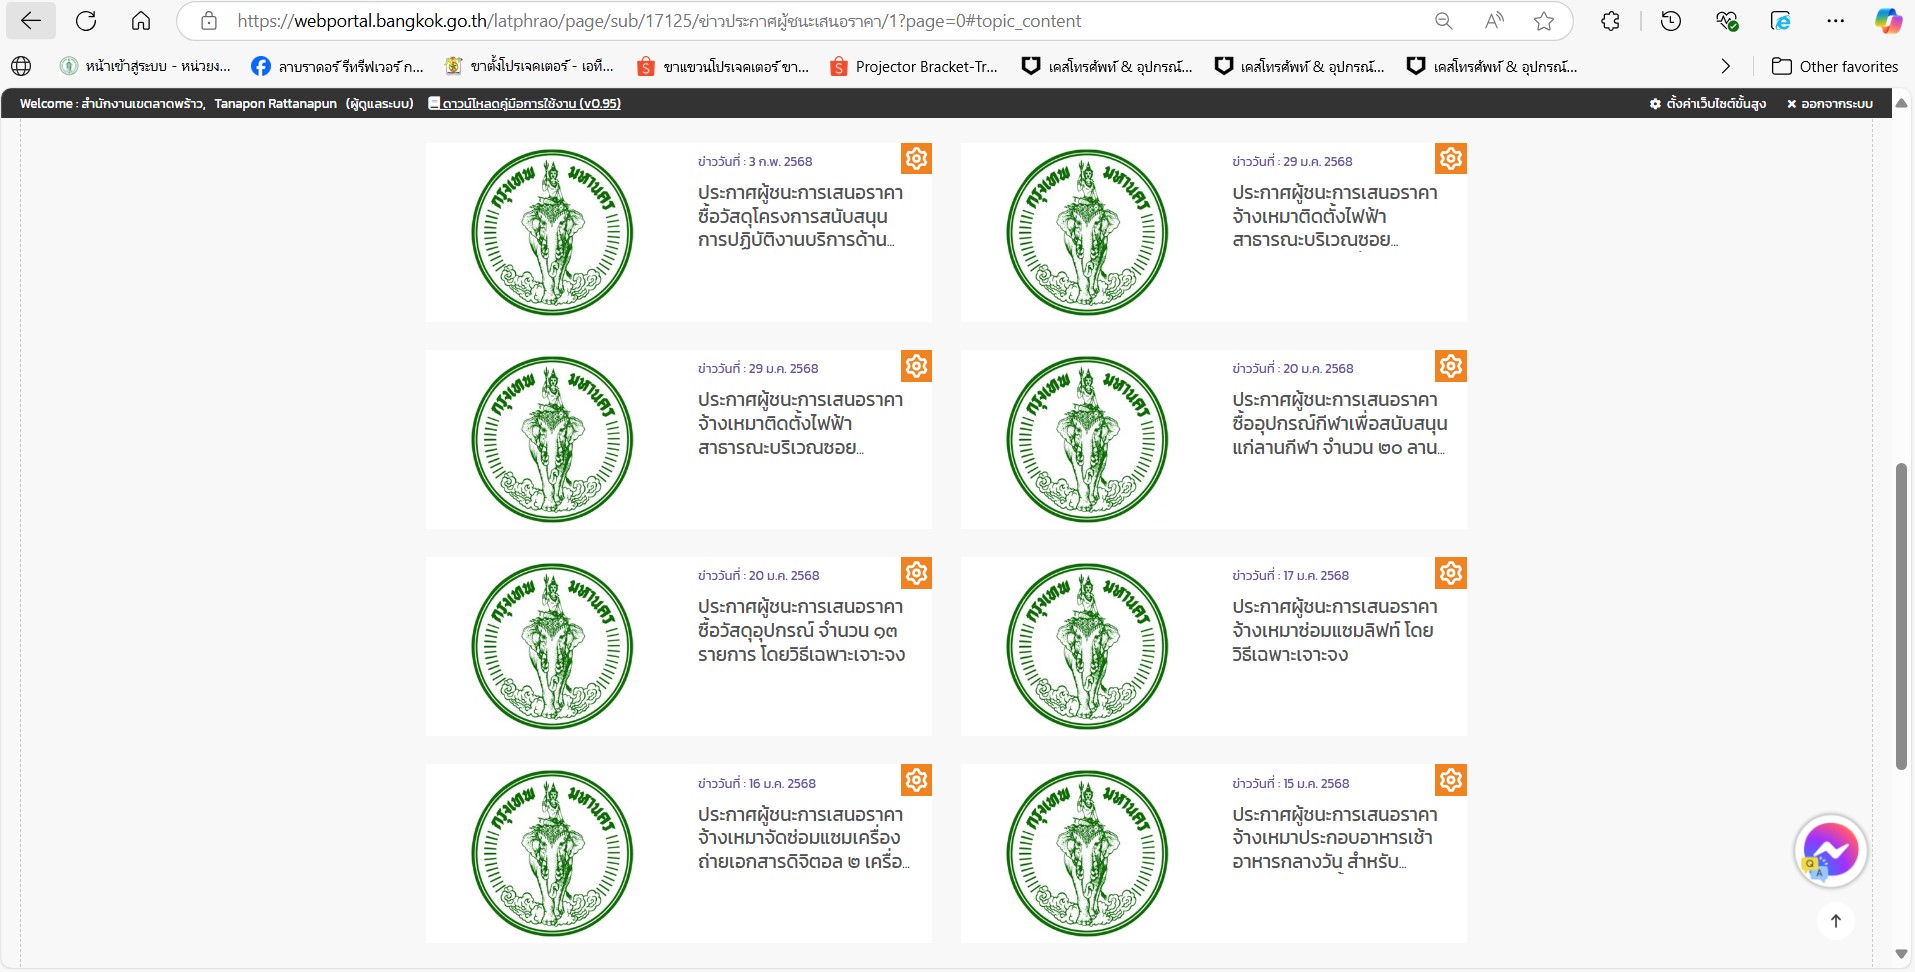The width and height of the screenshot is (1915, 972).
Task: Open gear settings on left 29 ม.ค. 2568 card
Action: pyautogui.click(x=916, y=366)
